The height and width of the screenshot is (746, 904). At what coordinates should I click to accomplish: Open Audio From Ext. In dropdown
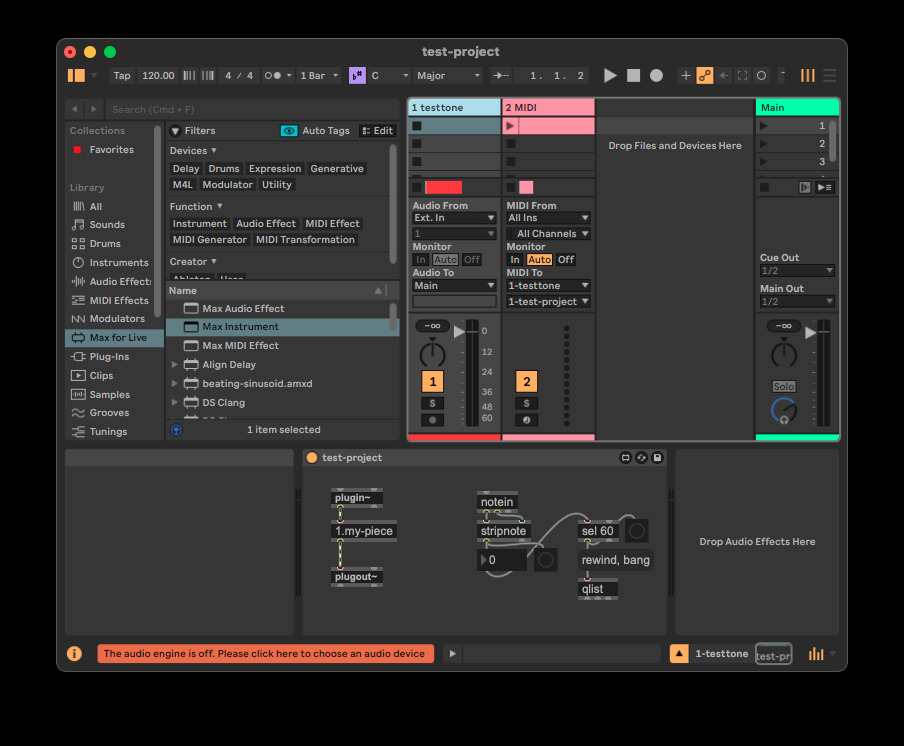454,218
